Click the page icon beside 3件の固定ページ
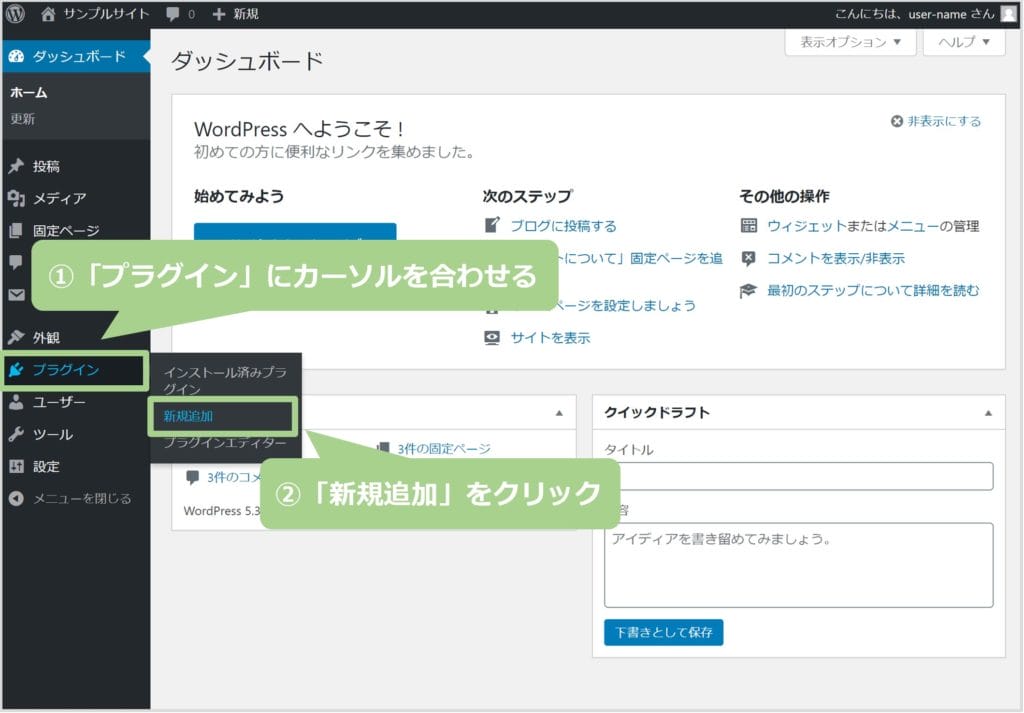Viewport: 1024px width, 713px height. [x=384, y=448]
